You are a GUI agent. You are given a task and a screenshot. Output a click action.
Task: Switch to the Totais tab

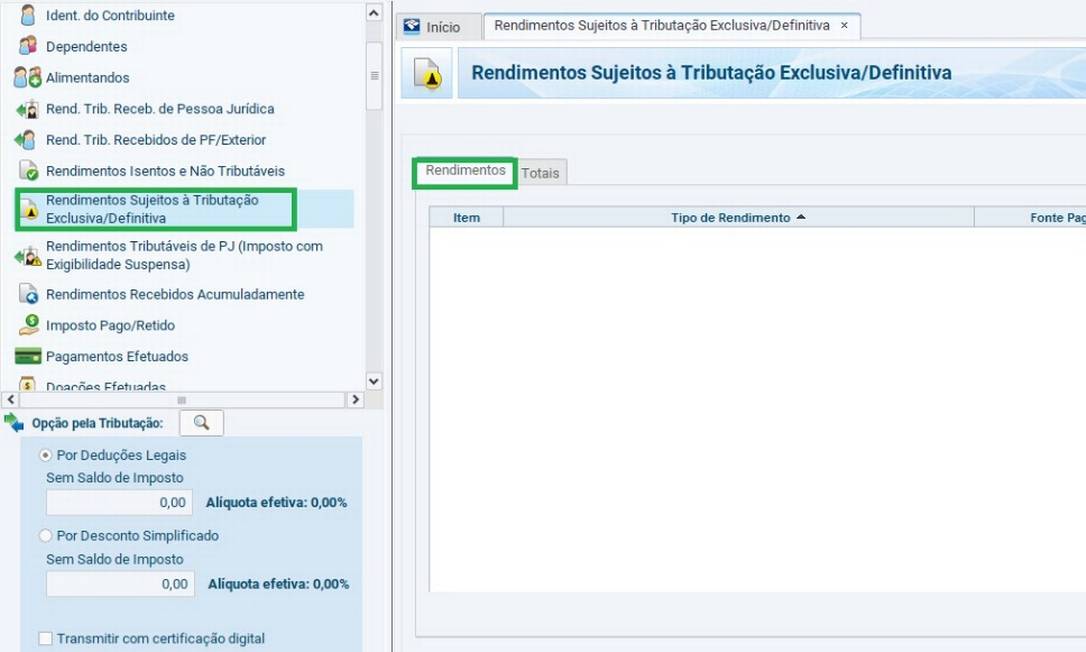pyautogui.click(x=540, y=173)
